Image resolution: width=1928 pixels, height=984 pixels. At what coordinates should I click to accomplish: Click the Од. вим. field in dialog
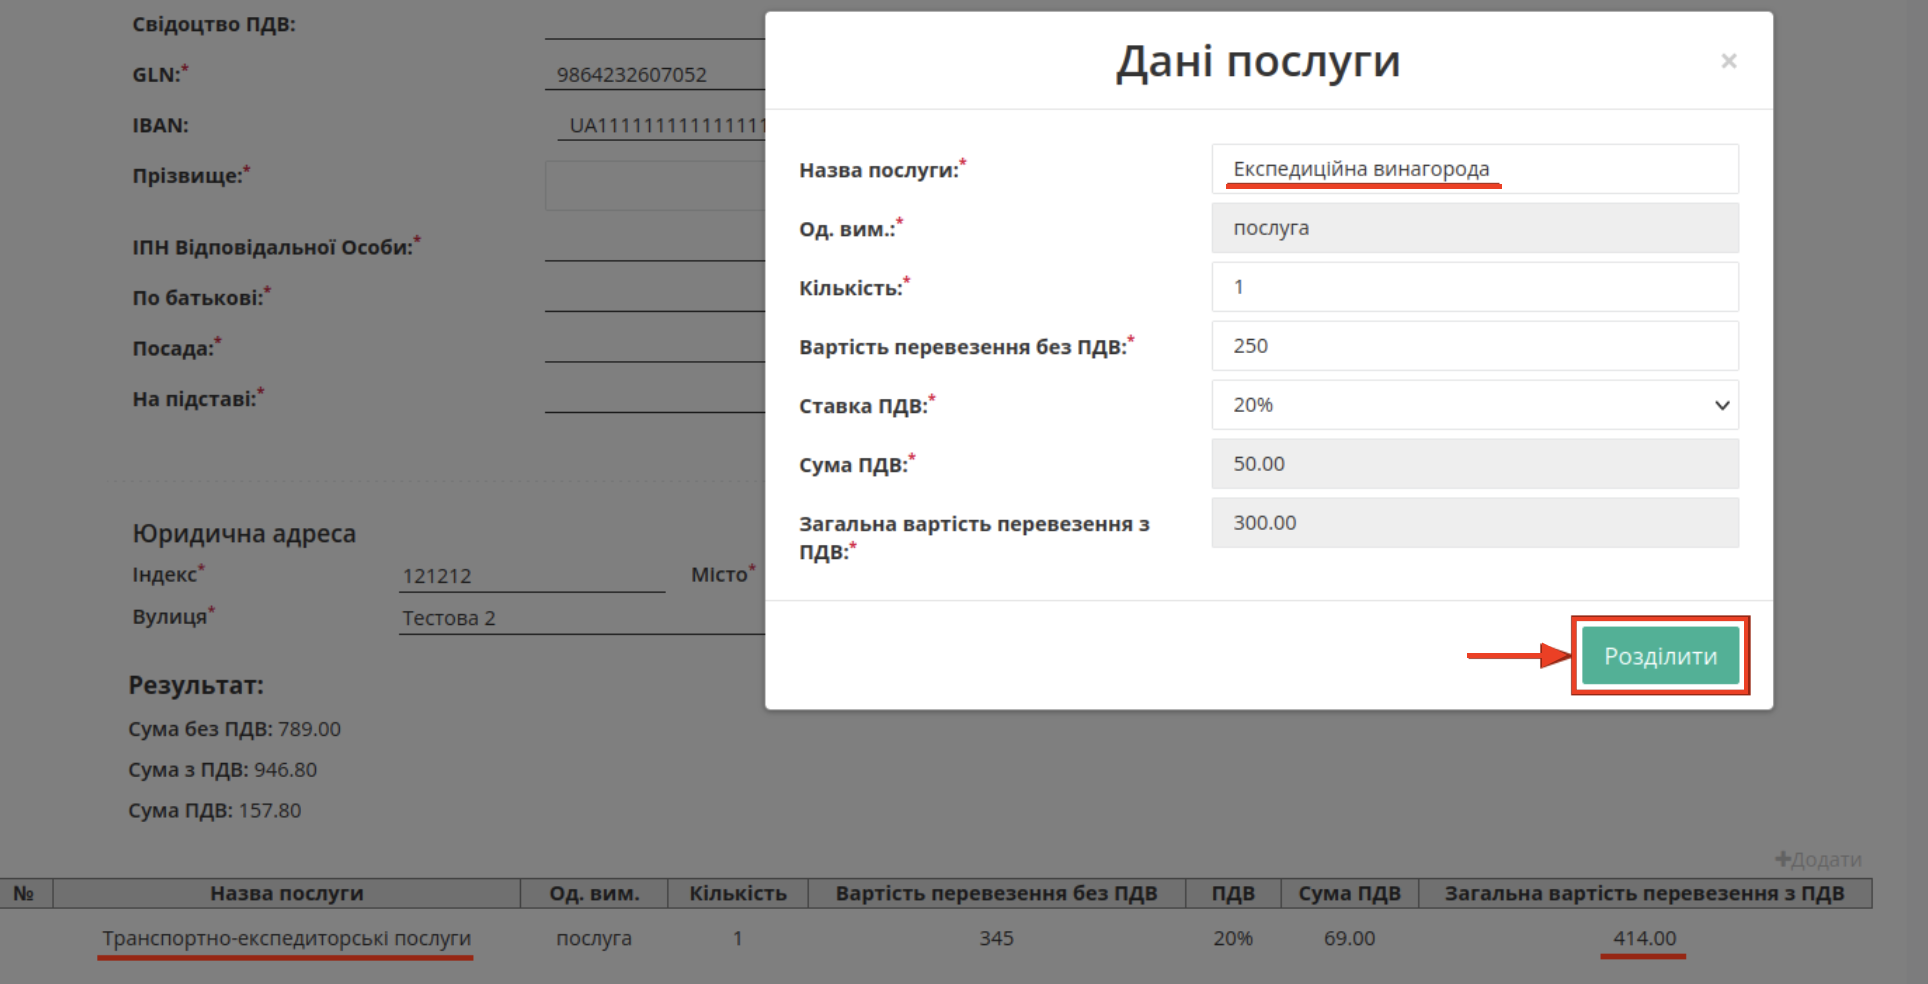(x=1474, y=228)
